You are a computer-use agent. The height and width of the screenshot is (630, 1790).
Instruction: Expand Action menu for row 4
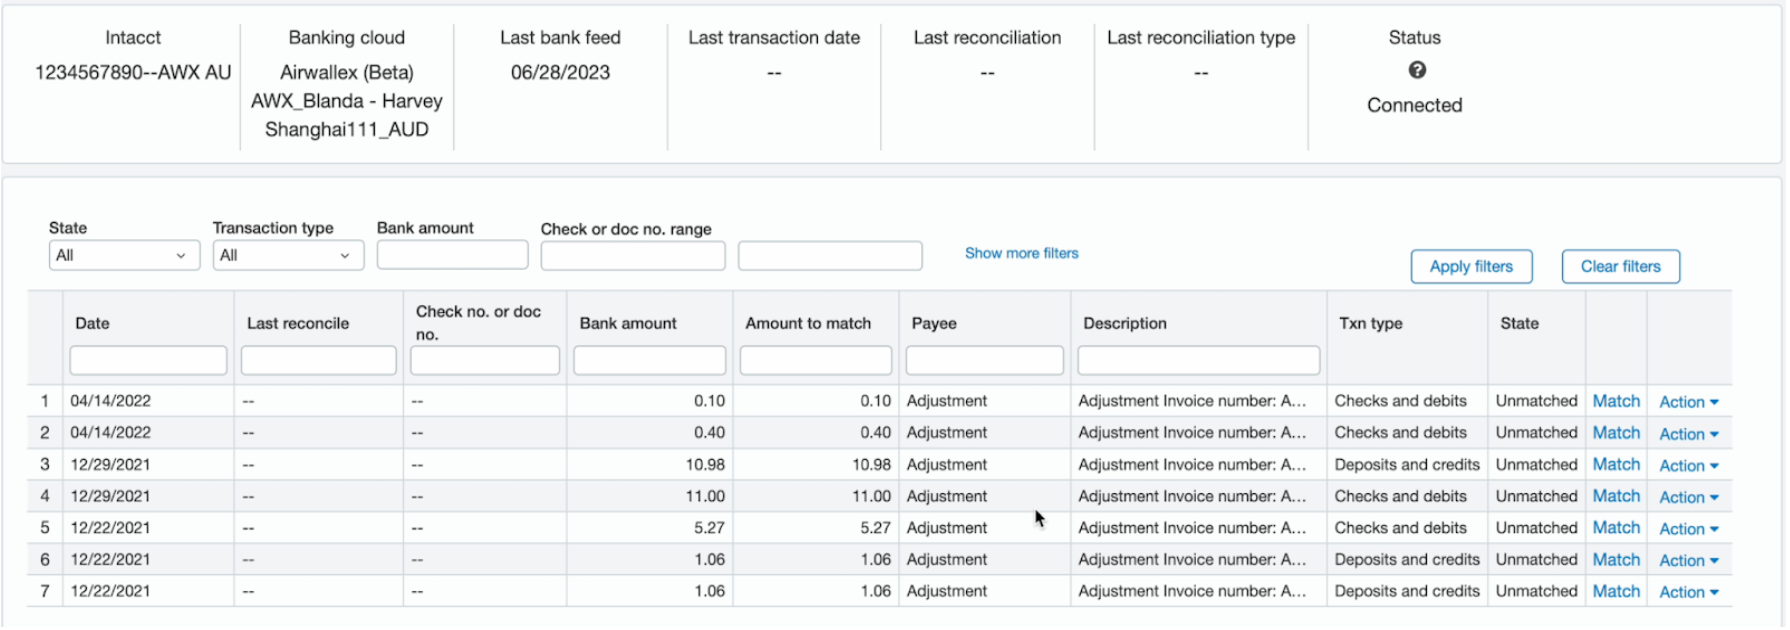pos(1688,497)
